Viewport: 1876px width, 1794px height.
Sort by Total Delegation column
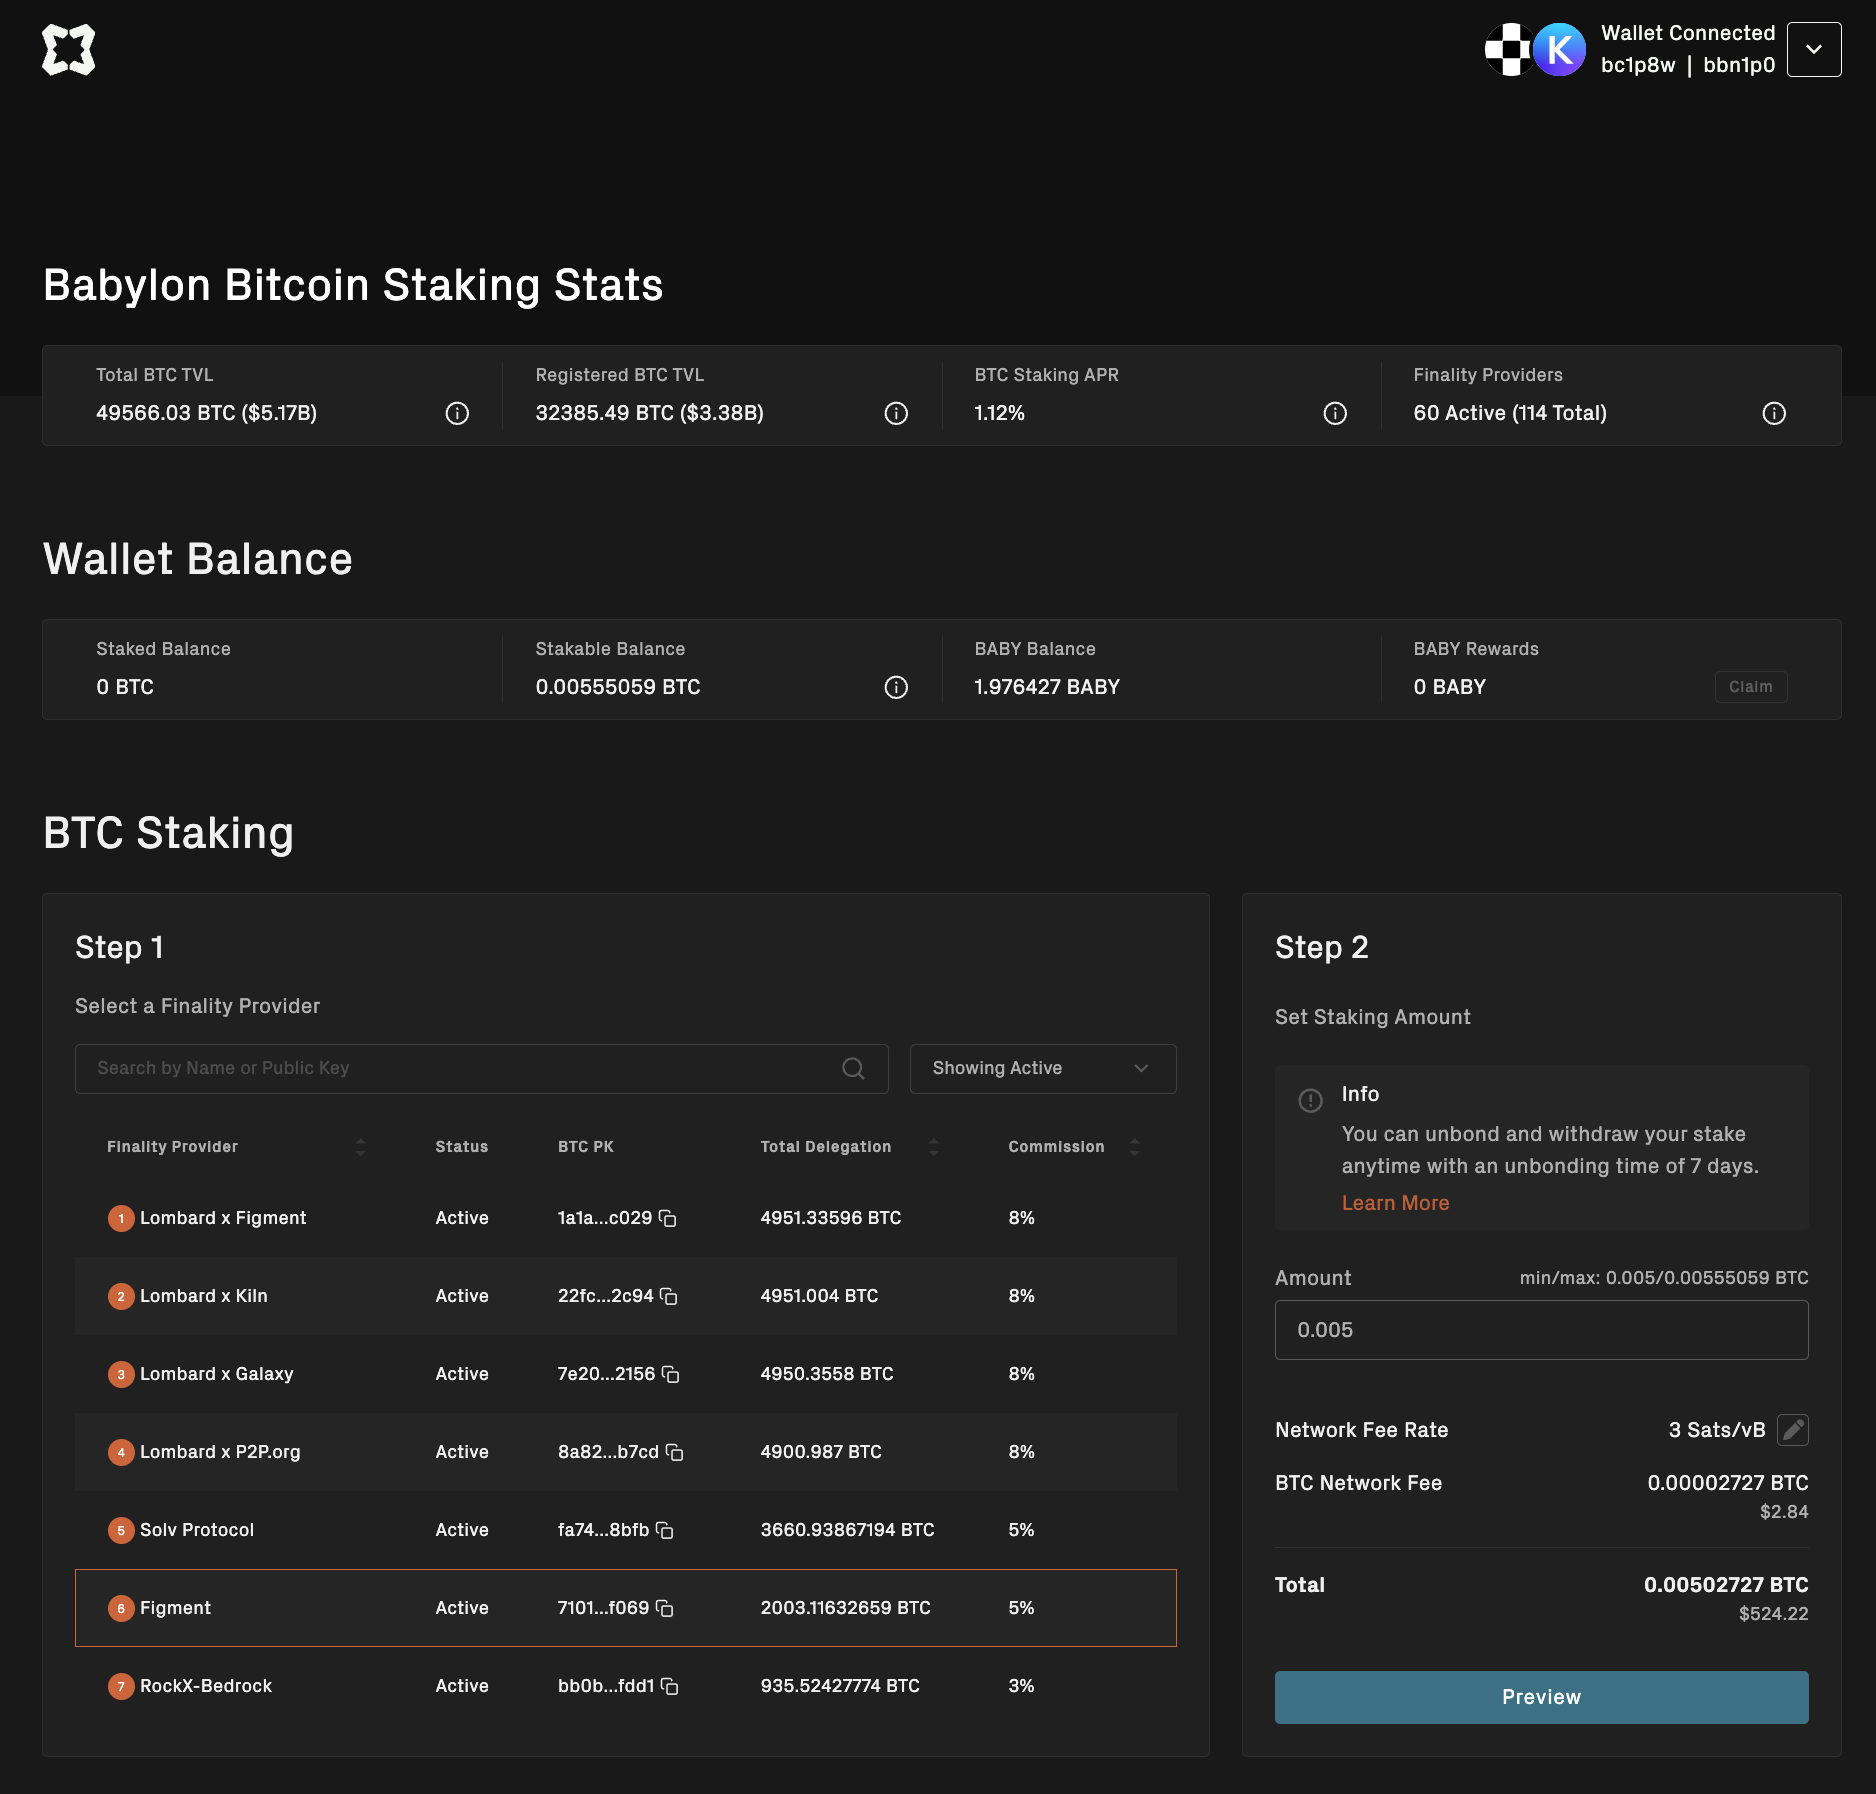933,1147
